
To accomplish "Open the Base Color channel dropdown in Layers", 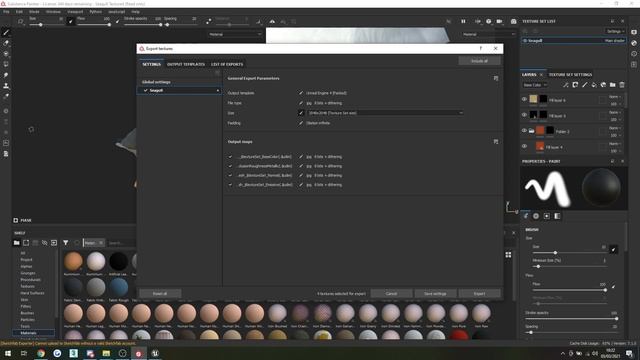I will tap(535, 85).
